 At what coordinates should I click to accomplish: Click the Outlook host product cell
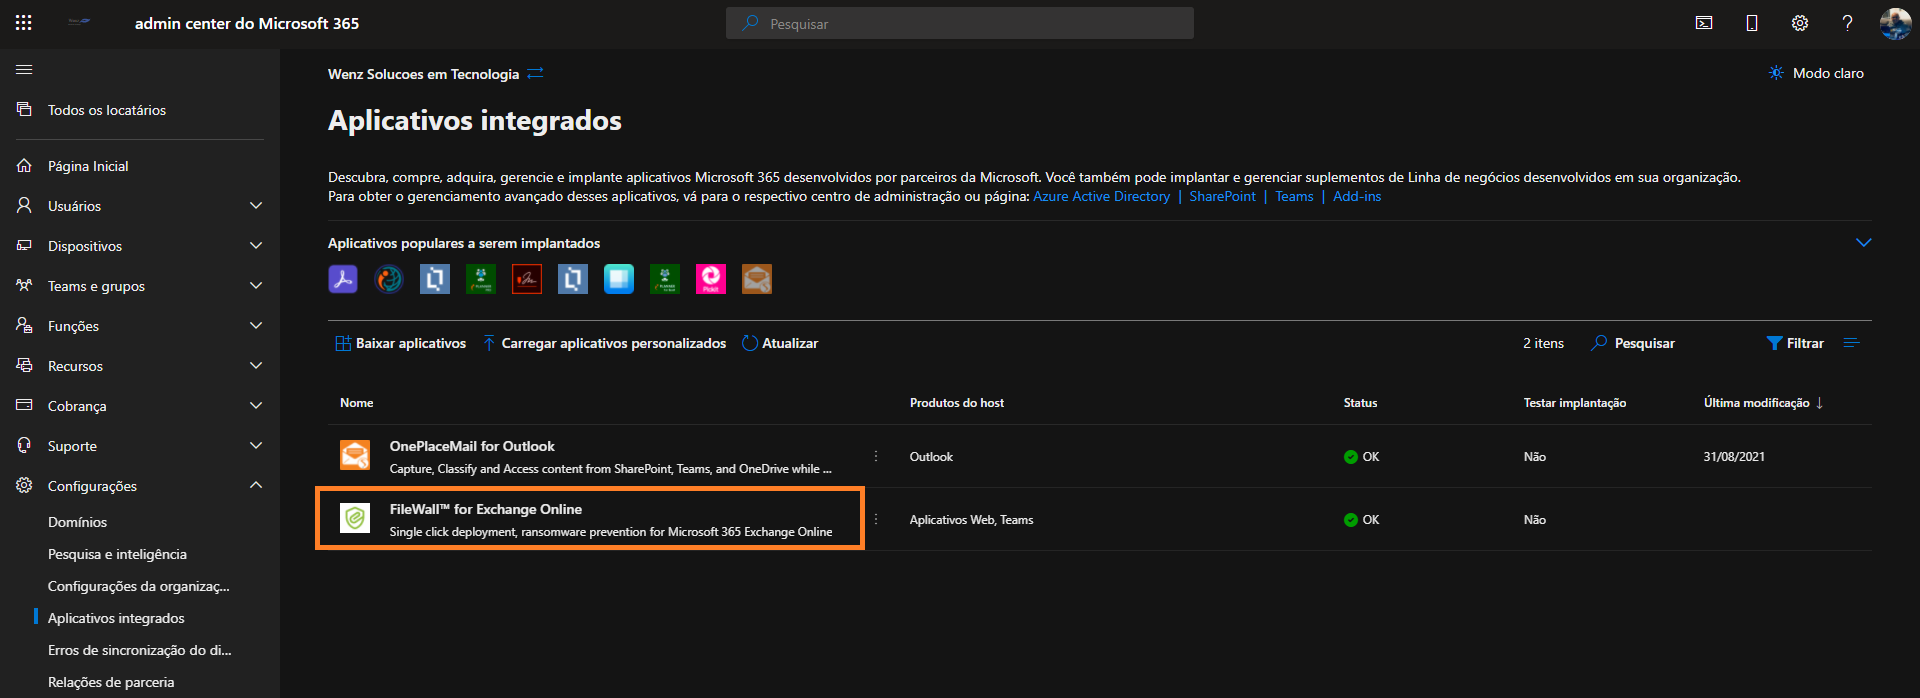click(x=931, y=457)
